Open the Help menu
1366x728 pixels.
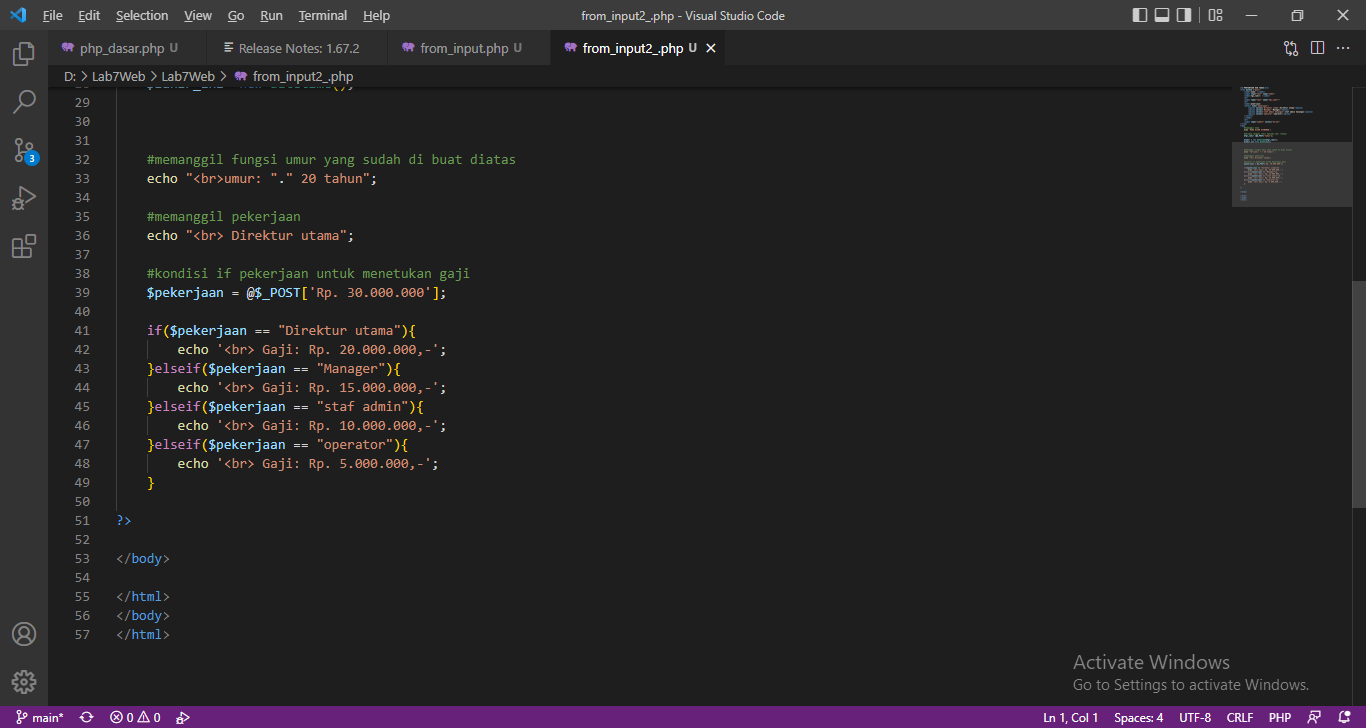click(x=377, y=15)
